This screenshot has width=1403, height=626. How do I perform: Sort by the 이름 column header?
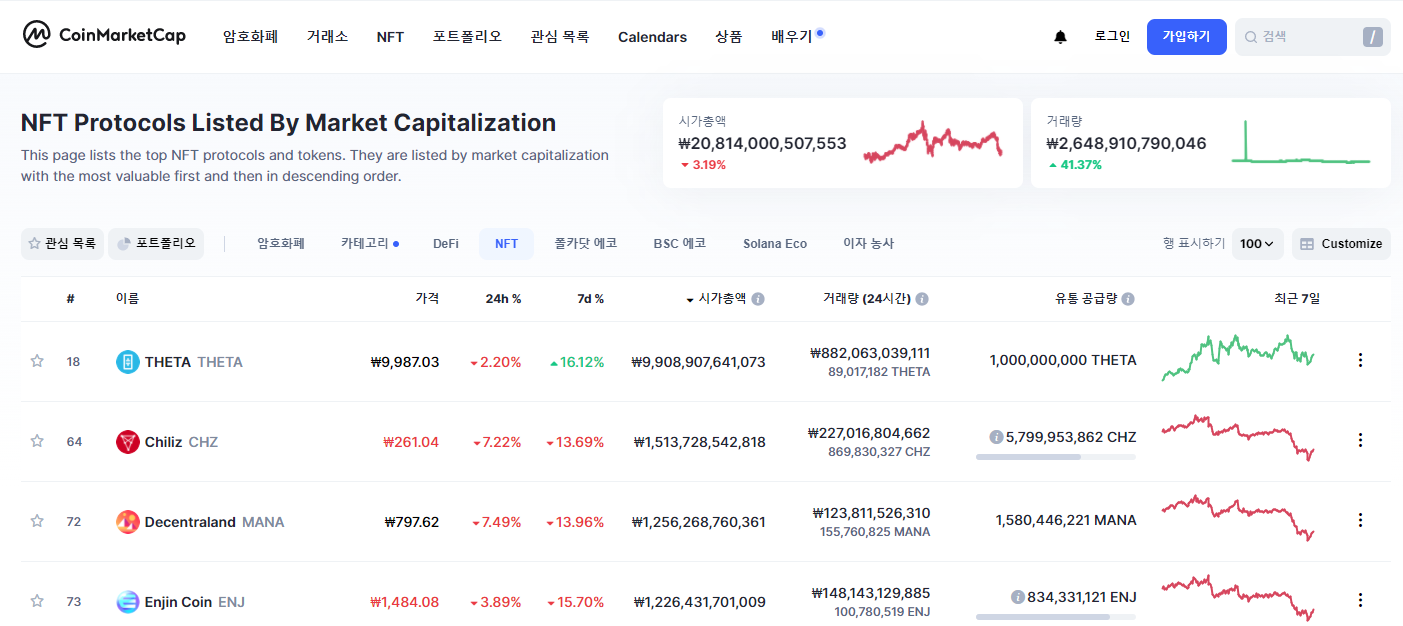pyautogui.click(x=127, y=298)
